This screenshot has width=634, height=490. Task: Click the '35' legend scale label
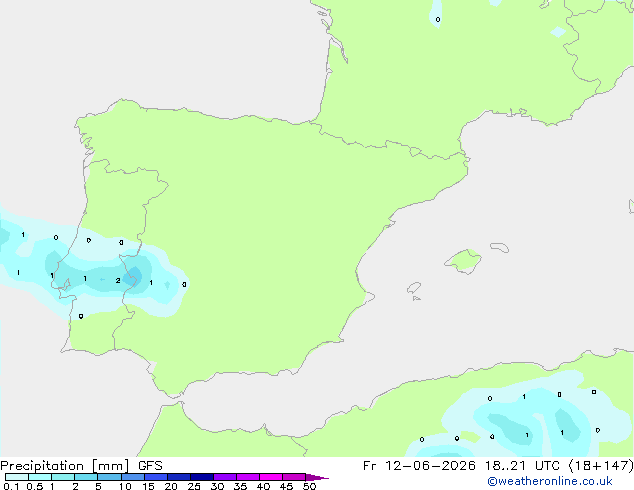[x=240, y=486]
